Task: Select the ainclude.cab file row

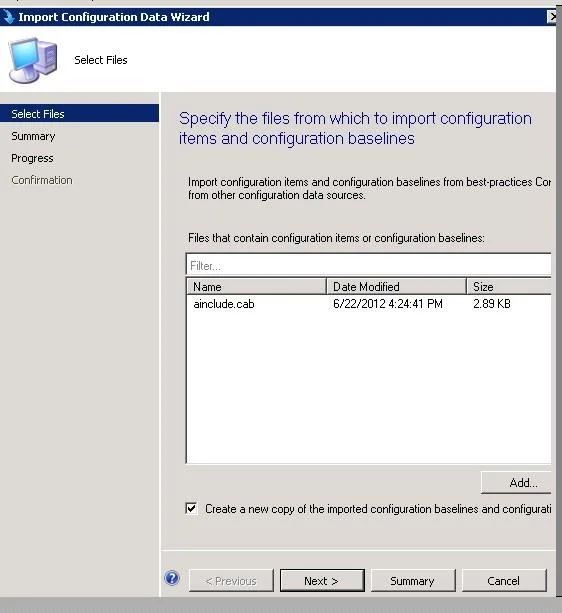Action: pos(369,304)
